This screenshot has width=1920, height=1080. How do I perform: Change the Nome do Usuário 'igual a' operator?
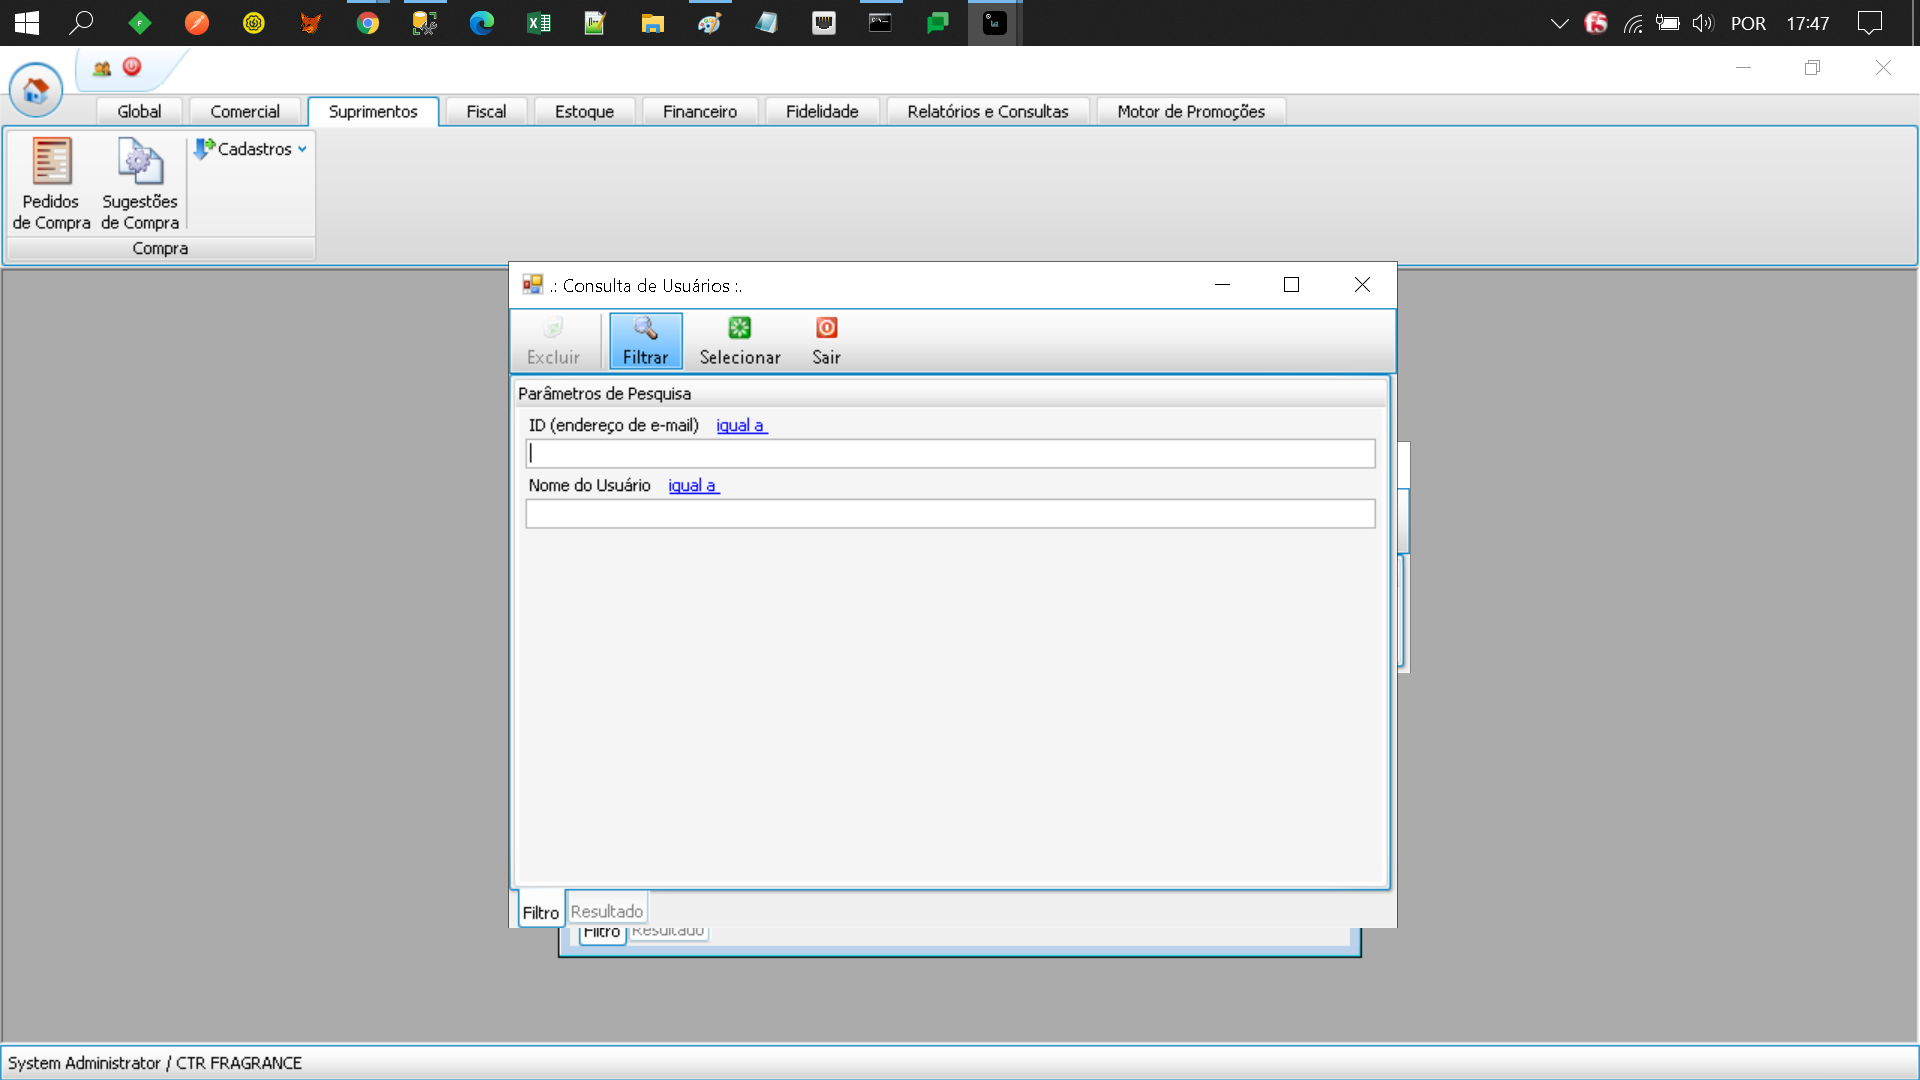pyautogui.click(x=693, y=486)
